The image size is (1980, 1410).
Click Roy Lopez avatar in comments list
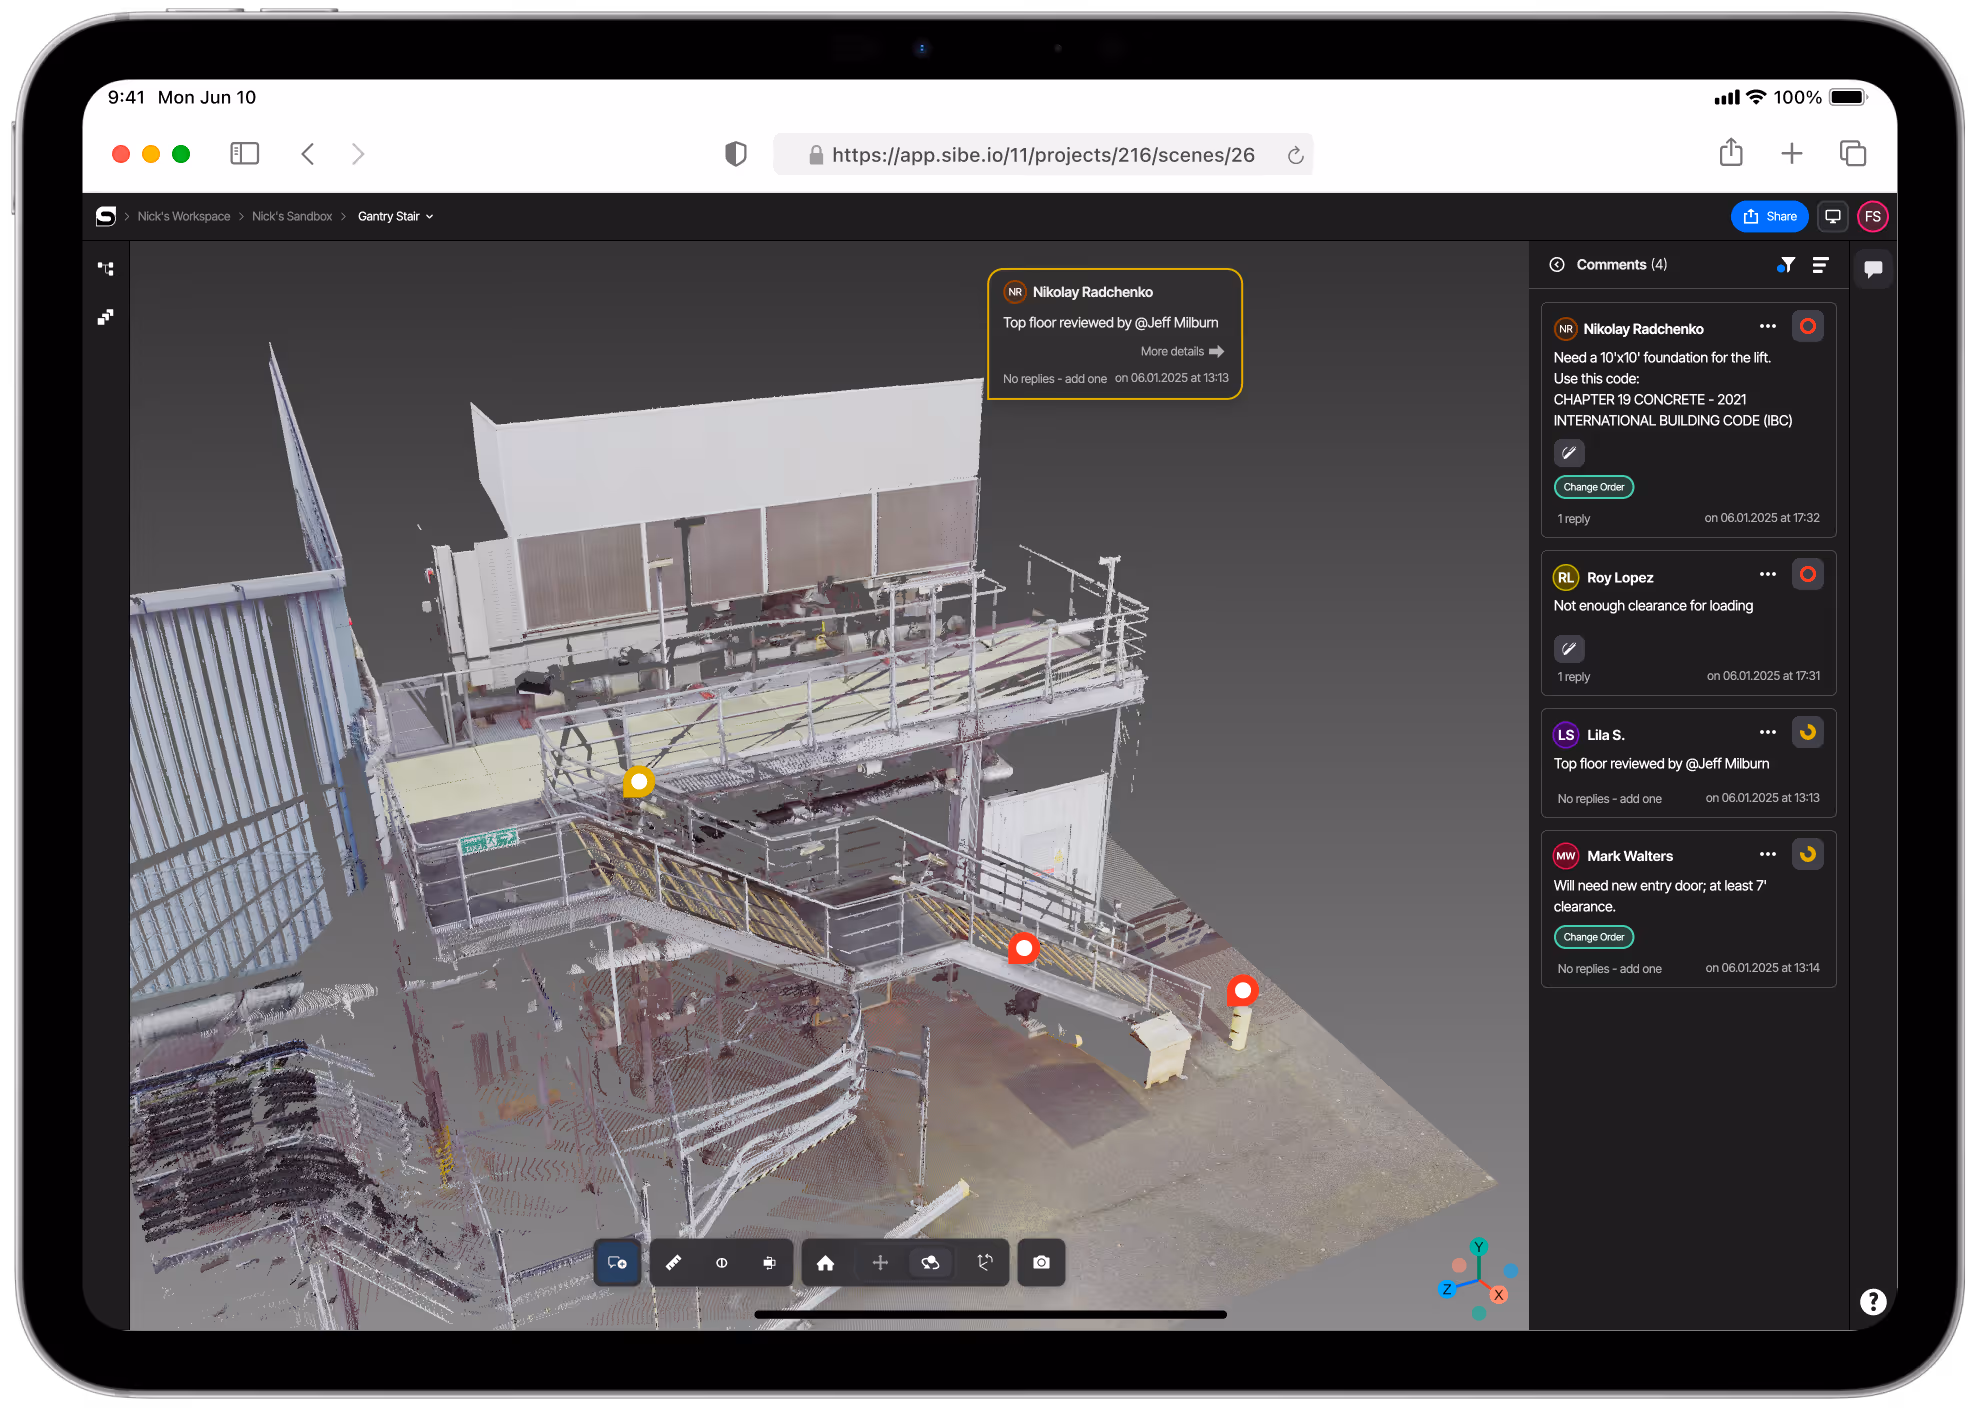pos(1566,577)
